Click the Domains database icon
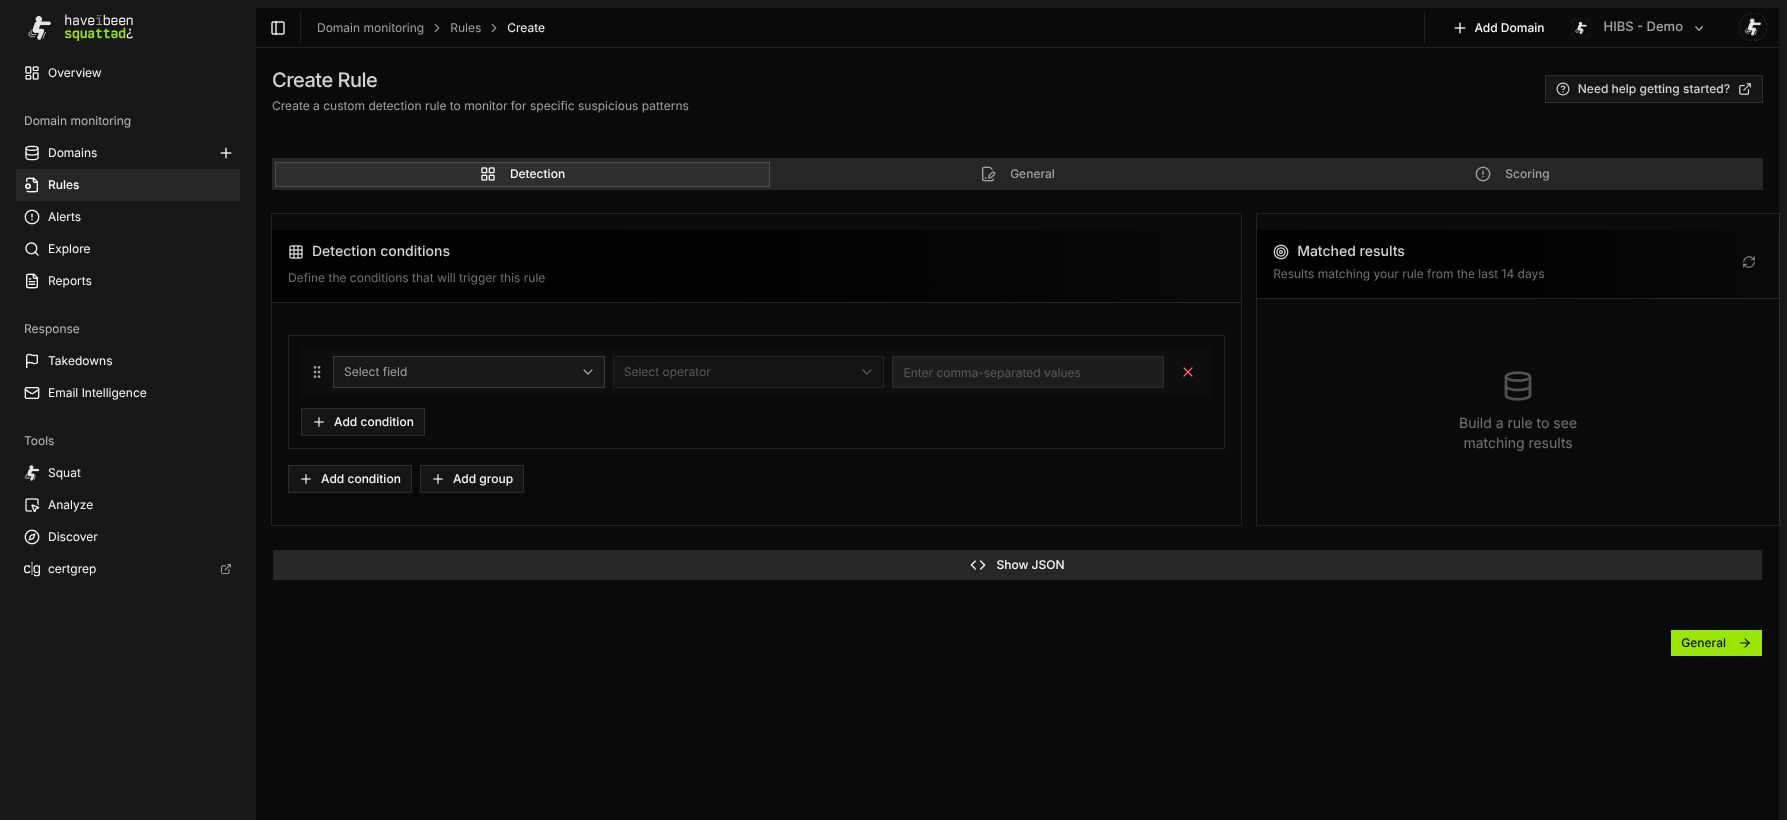This screenshot has height=820, width=1787. tap(32, 153)
